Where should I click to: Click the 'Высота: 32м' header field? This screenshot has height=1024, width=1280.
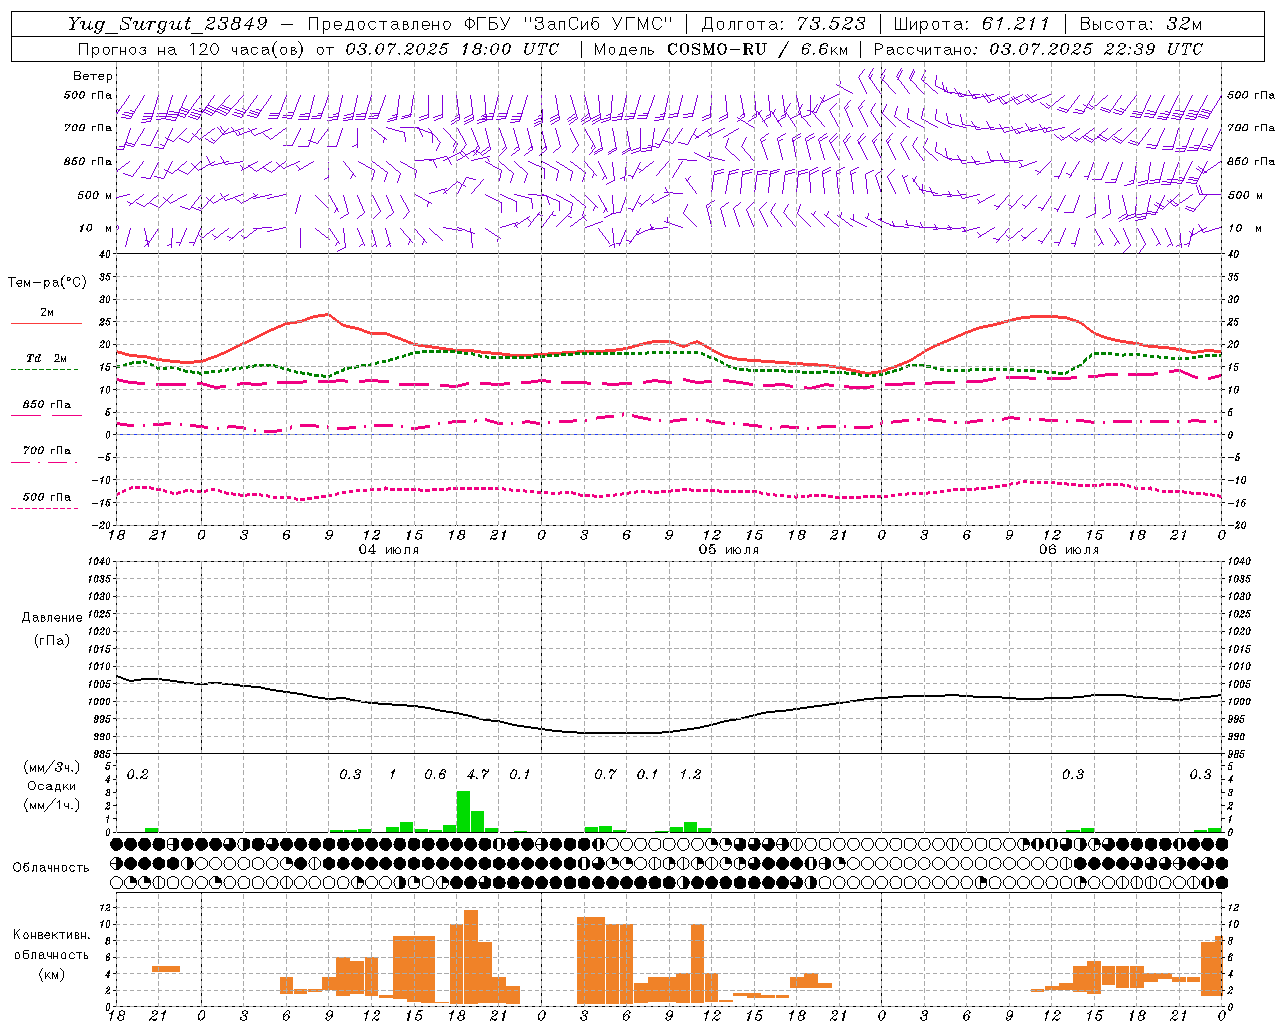(1140, 24)
